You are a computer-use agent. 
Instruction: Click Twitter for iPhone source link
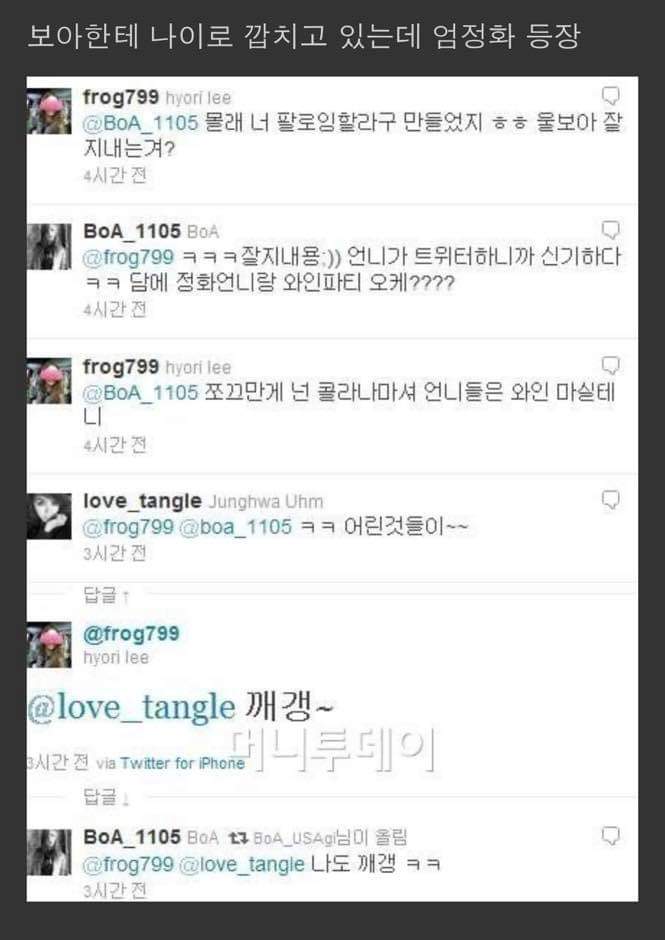[182, 763]
